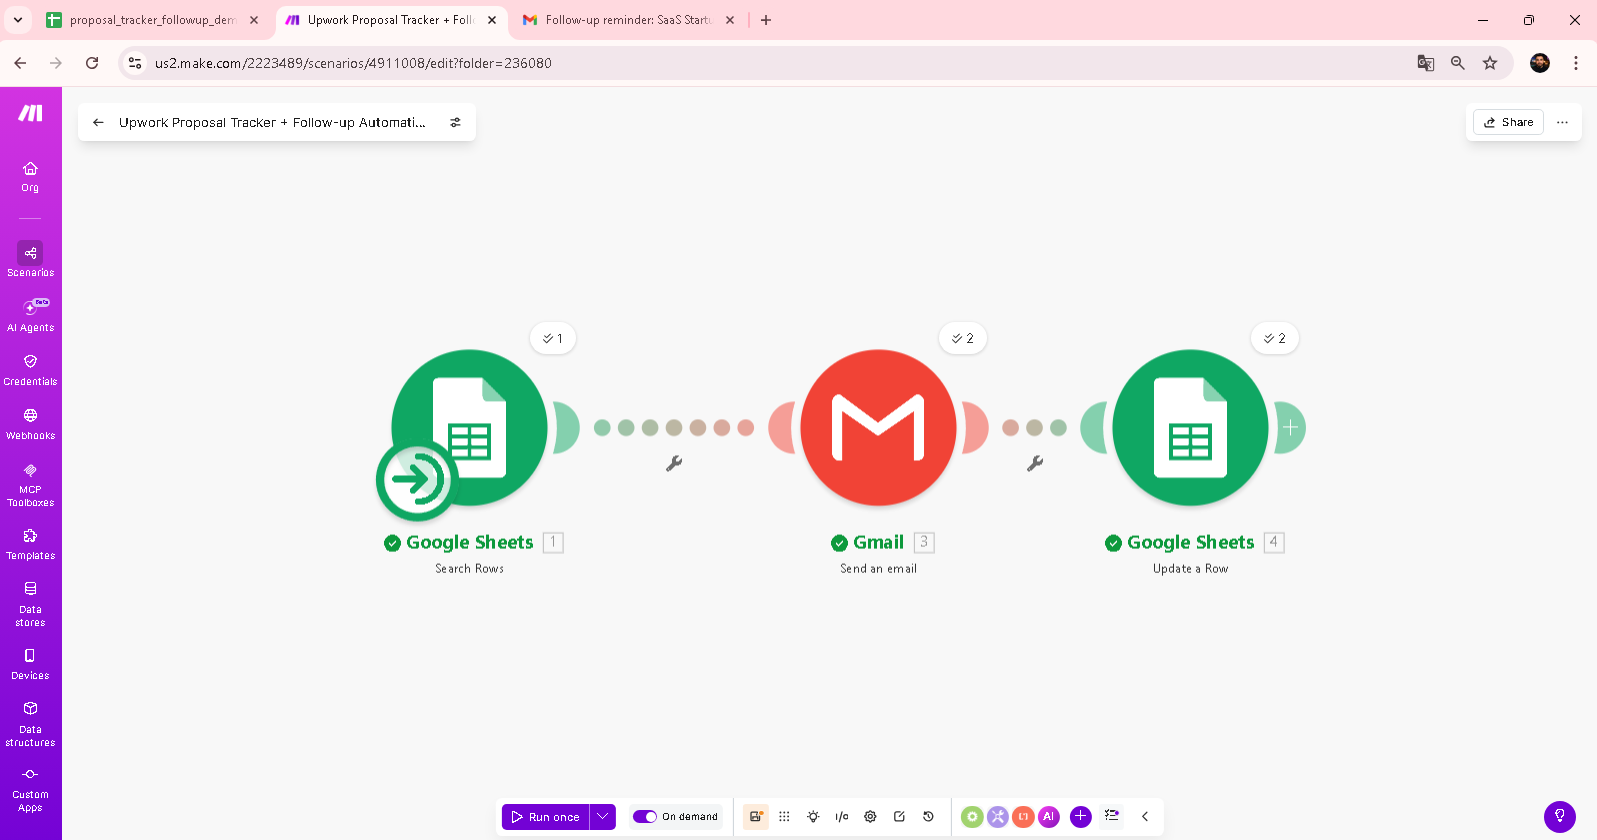Click the pencil-in-square notes icon in the bottom toolbar
This screenshot has width=1597, height=840.
point(899,816)
